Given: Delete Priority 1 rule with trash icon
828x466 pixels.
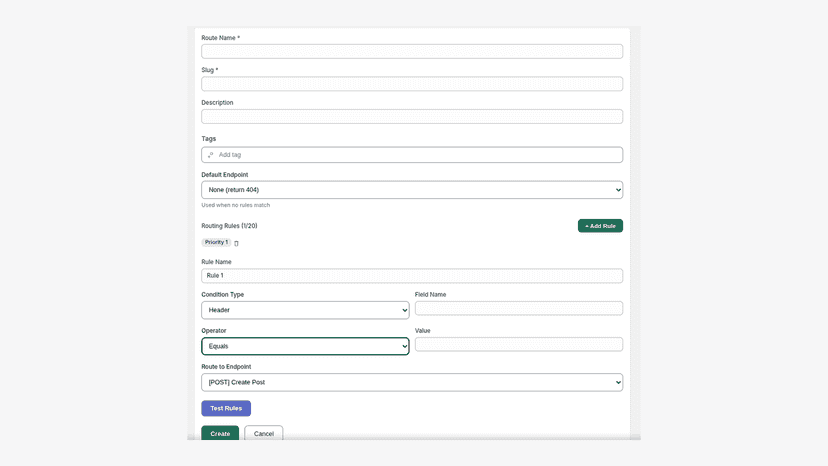Looking at the screenshot, I should [x=236, y=243].
